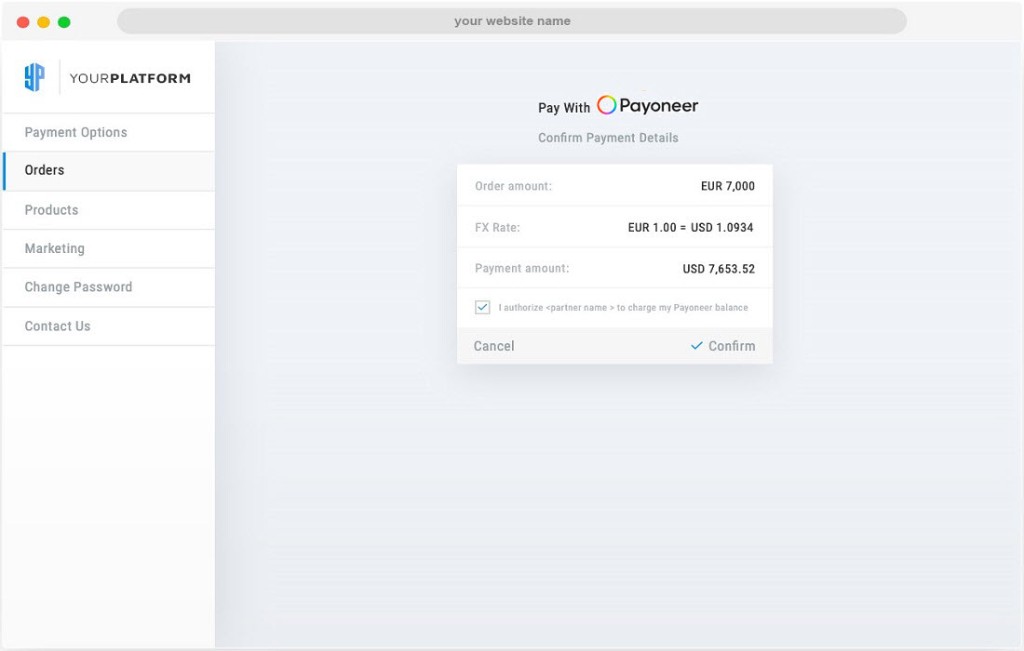Viewport: 1024px width, 651px height.
Task: Select the EUR 7,000 order amount
Action: point(728,186)
